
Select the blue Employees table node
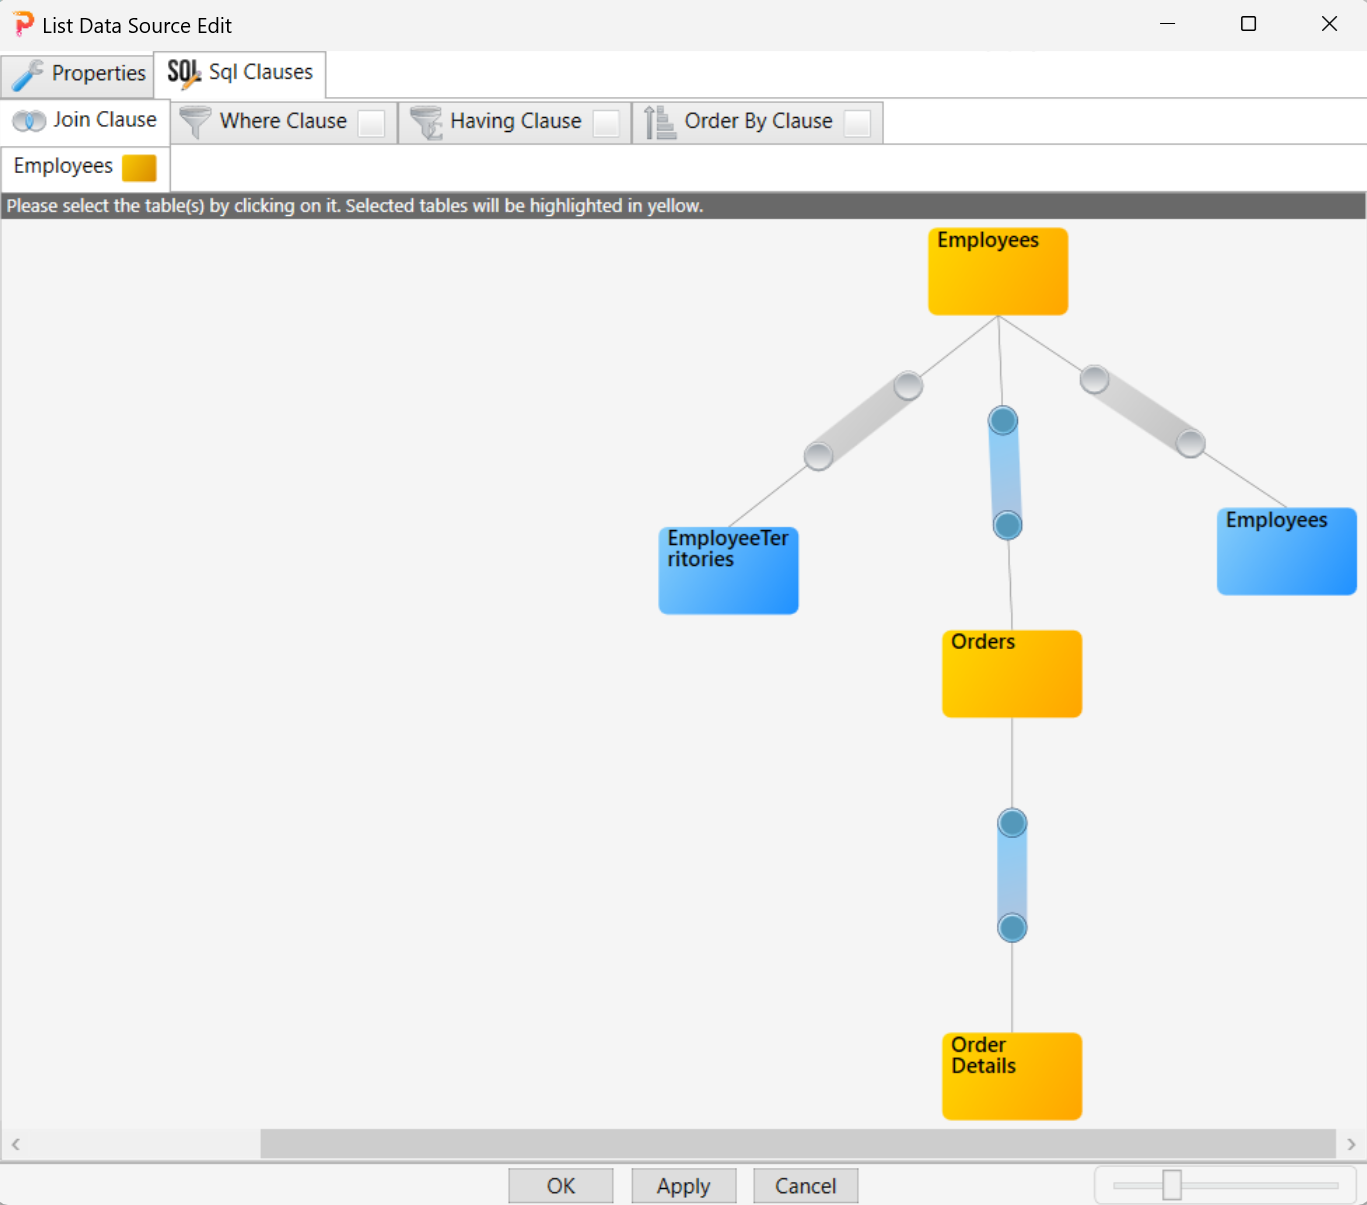tap(1286, 551)
